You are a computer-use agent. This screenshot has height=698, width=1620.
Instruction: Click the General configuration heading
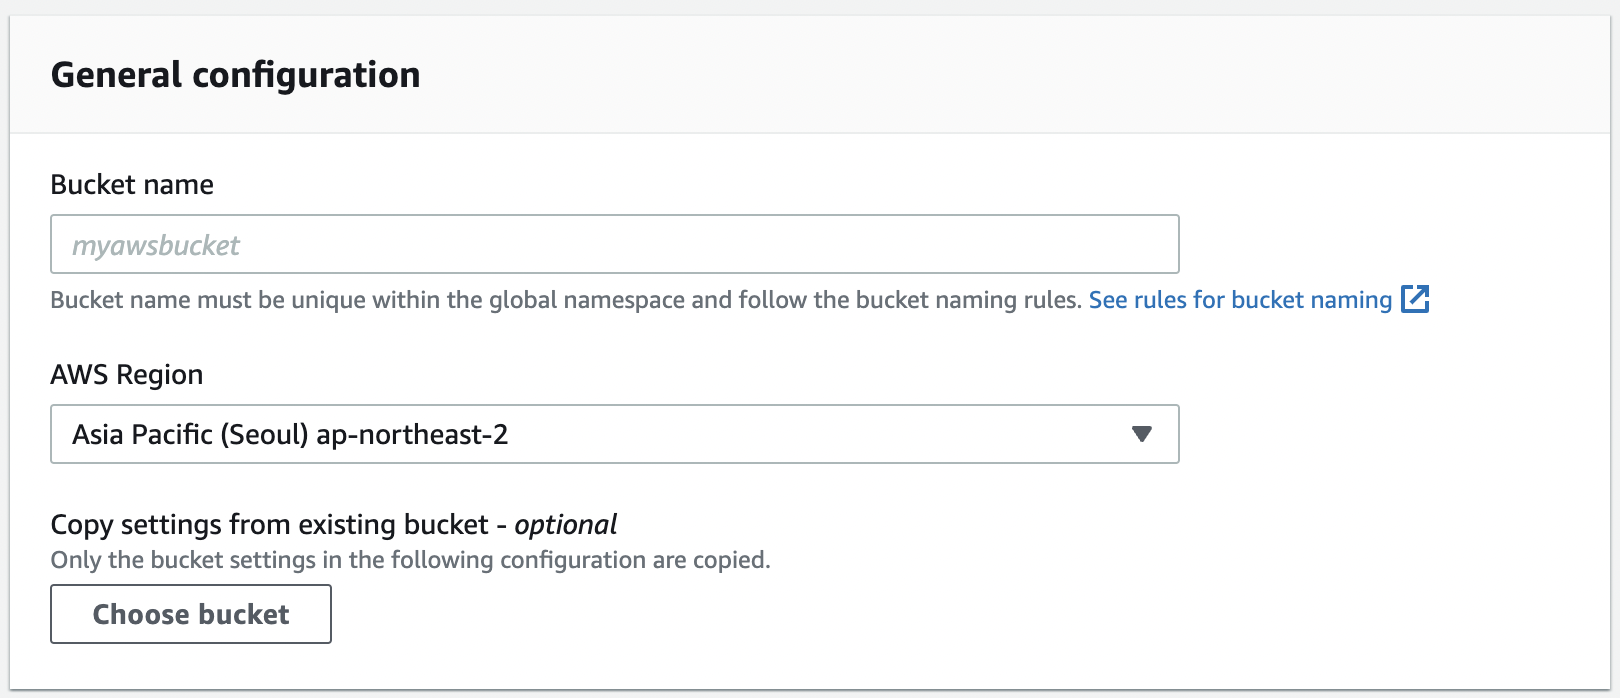click(x=235, y=75)
